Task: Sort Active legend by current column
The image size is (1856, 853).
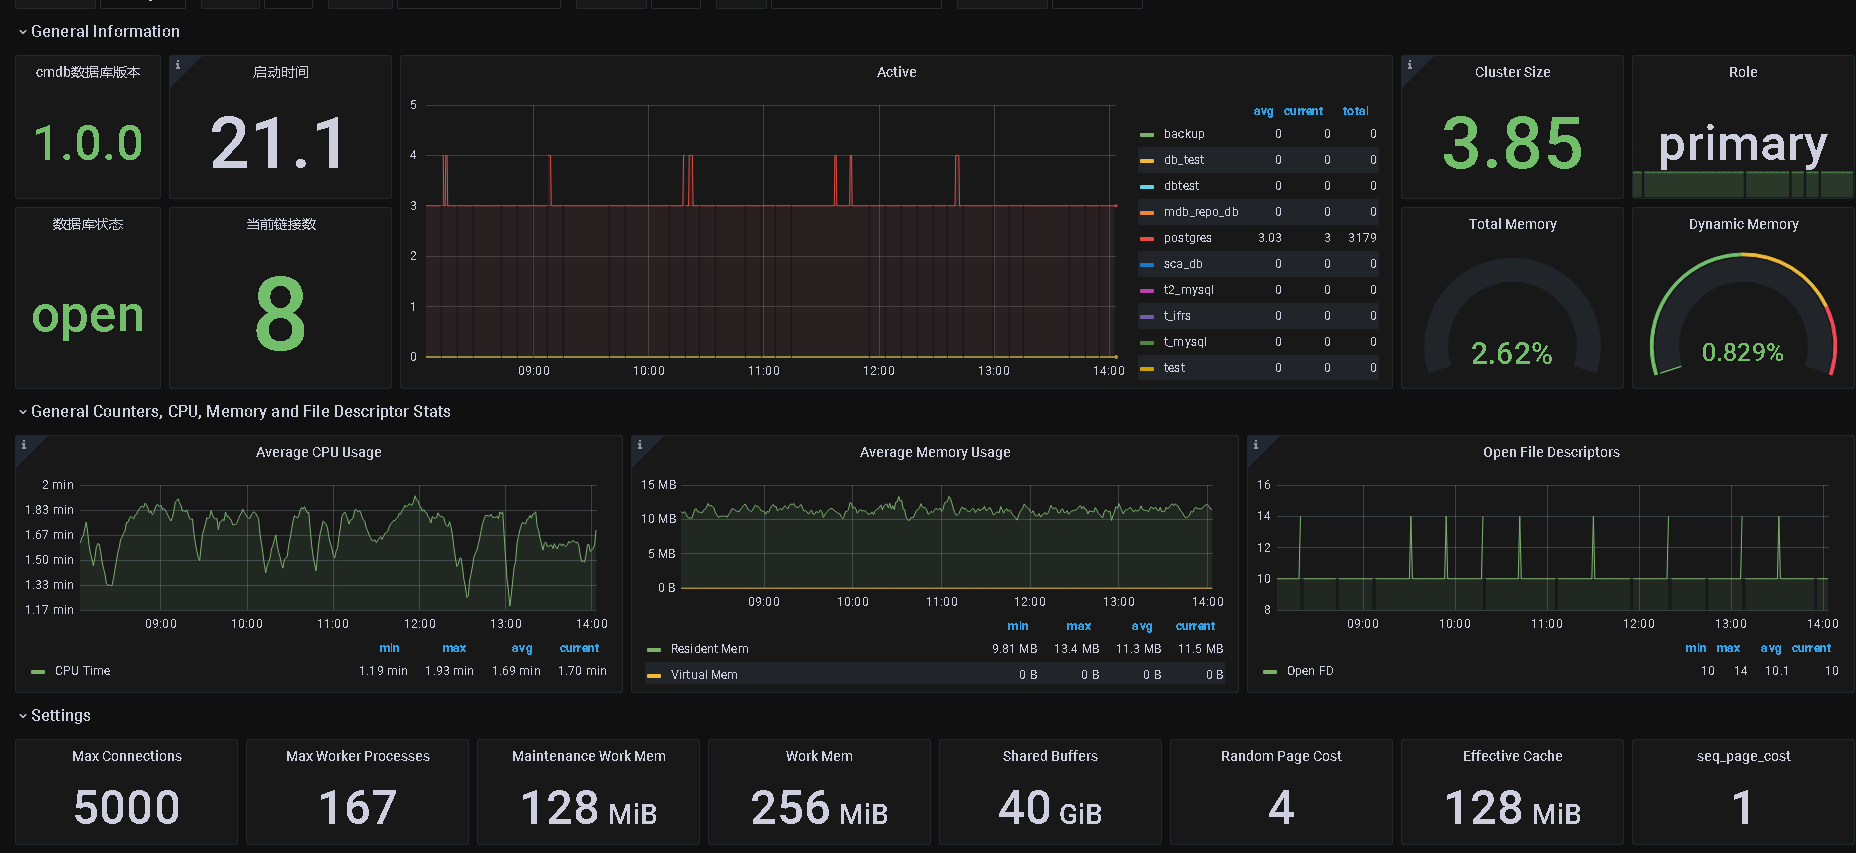Action: tap(1303, 111)
